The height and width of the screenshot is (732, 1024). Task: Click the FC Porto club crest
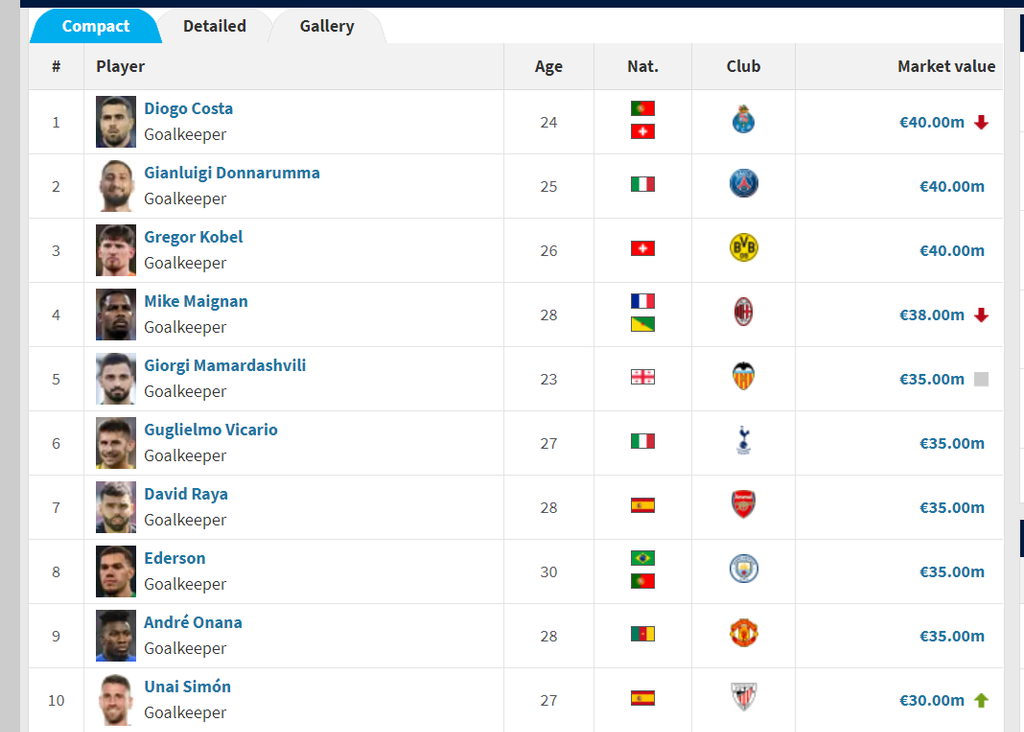click(x=743, y=121)
